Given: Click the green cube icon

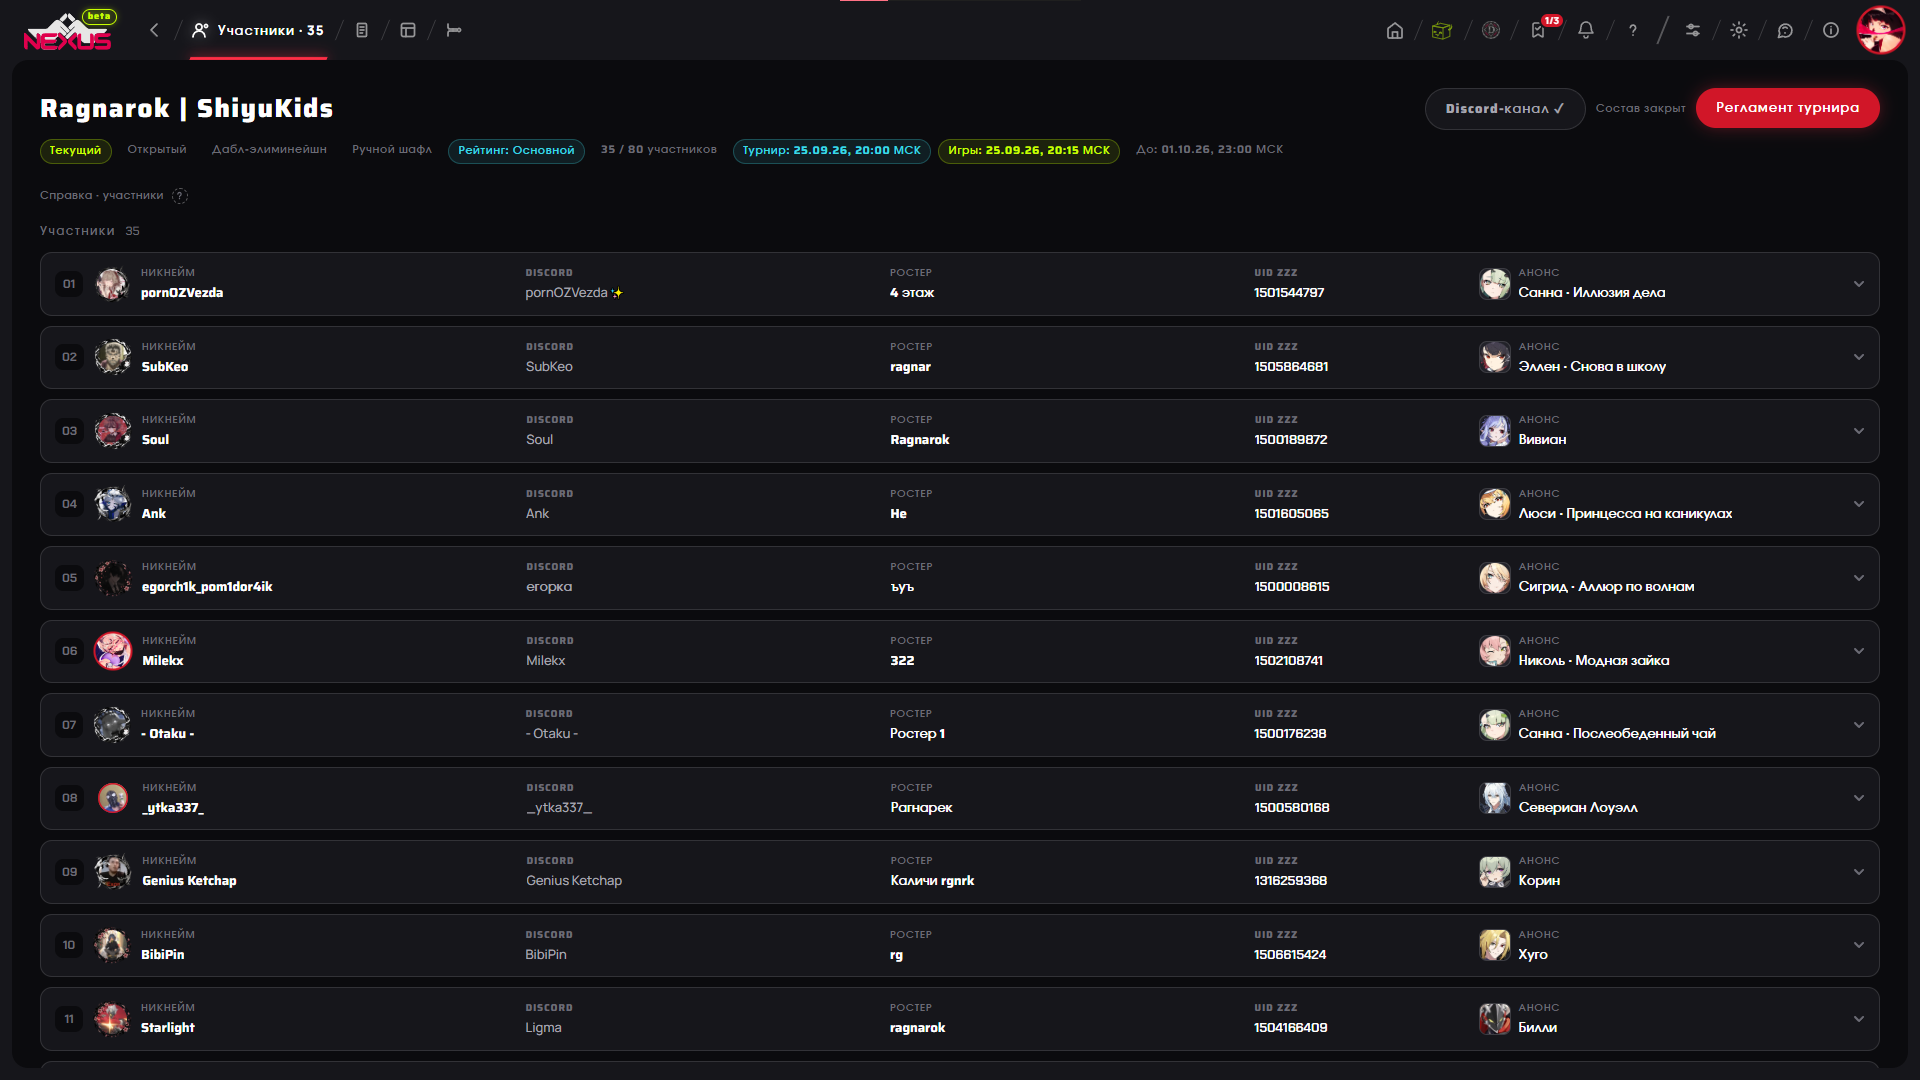Looking at the screenshot, I should [x=1441, y=30].
